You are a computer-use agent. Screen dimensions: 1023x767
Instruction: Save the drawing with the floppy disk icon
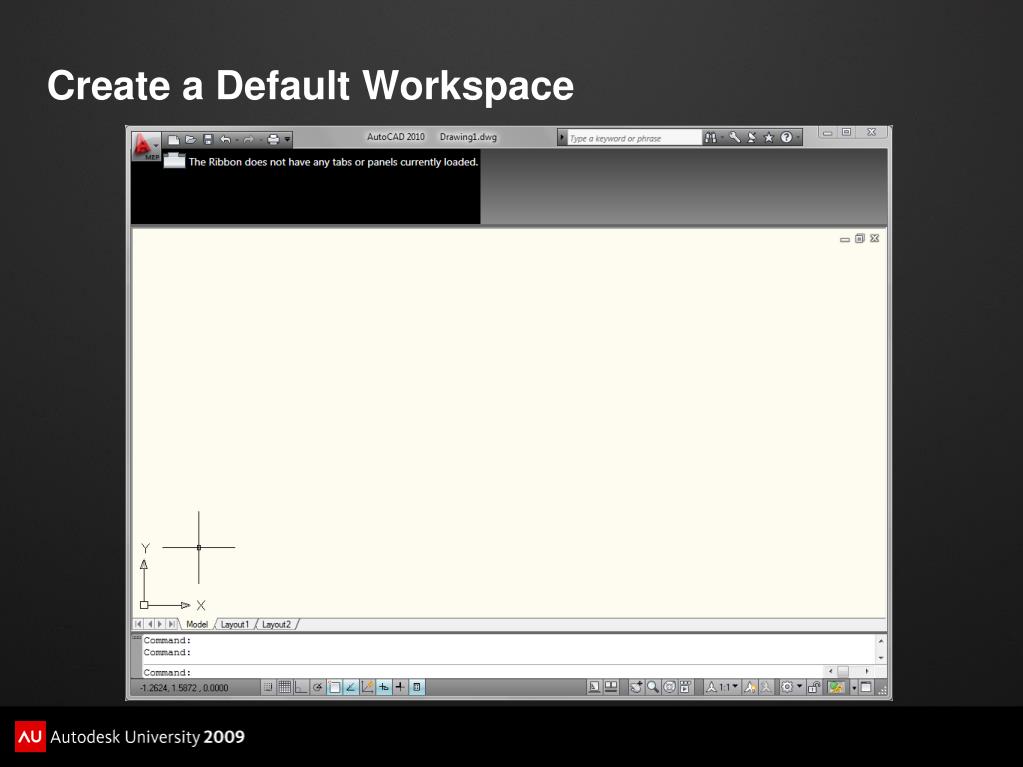(208, 139)
